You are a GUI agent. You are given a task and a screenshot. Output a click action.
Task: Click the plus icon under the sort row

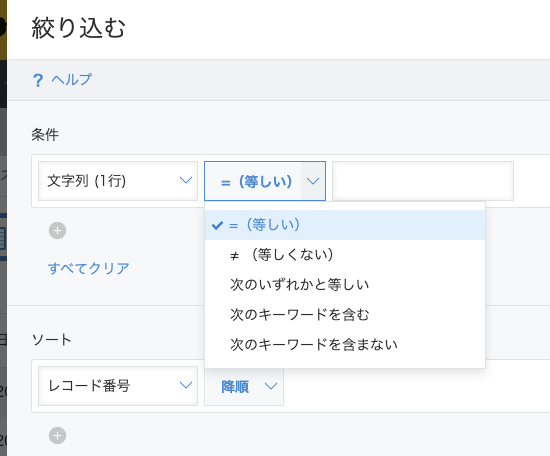(58, 436)
